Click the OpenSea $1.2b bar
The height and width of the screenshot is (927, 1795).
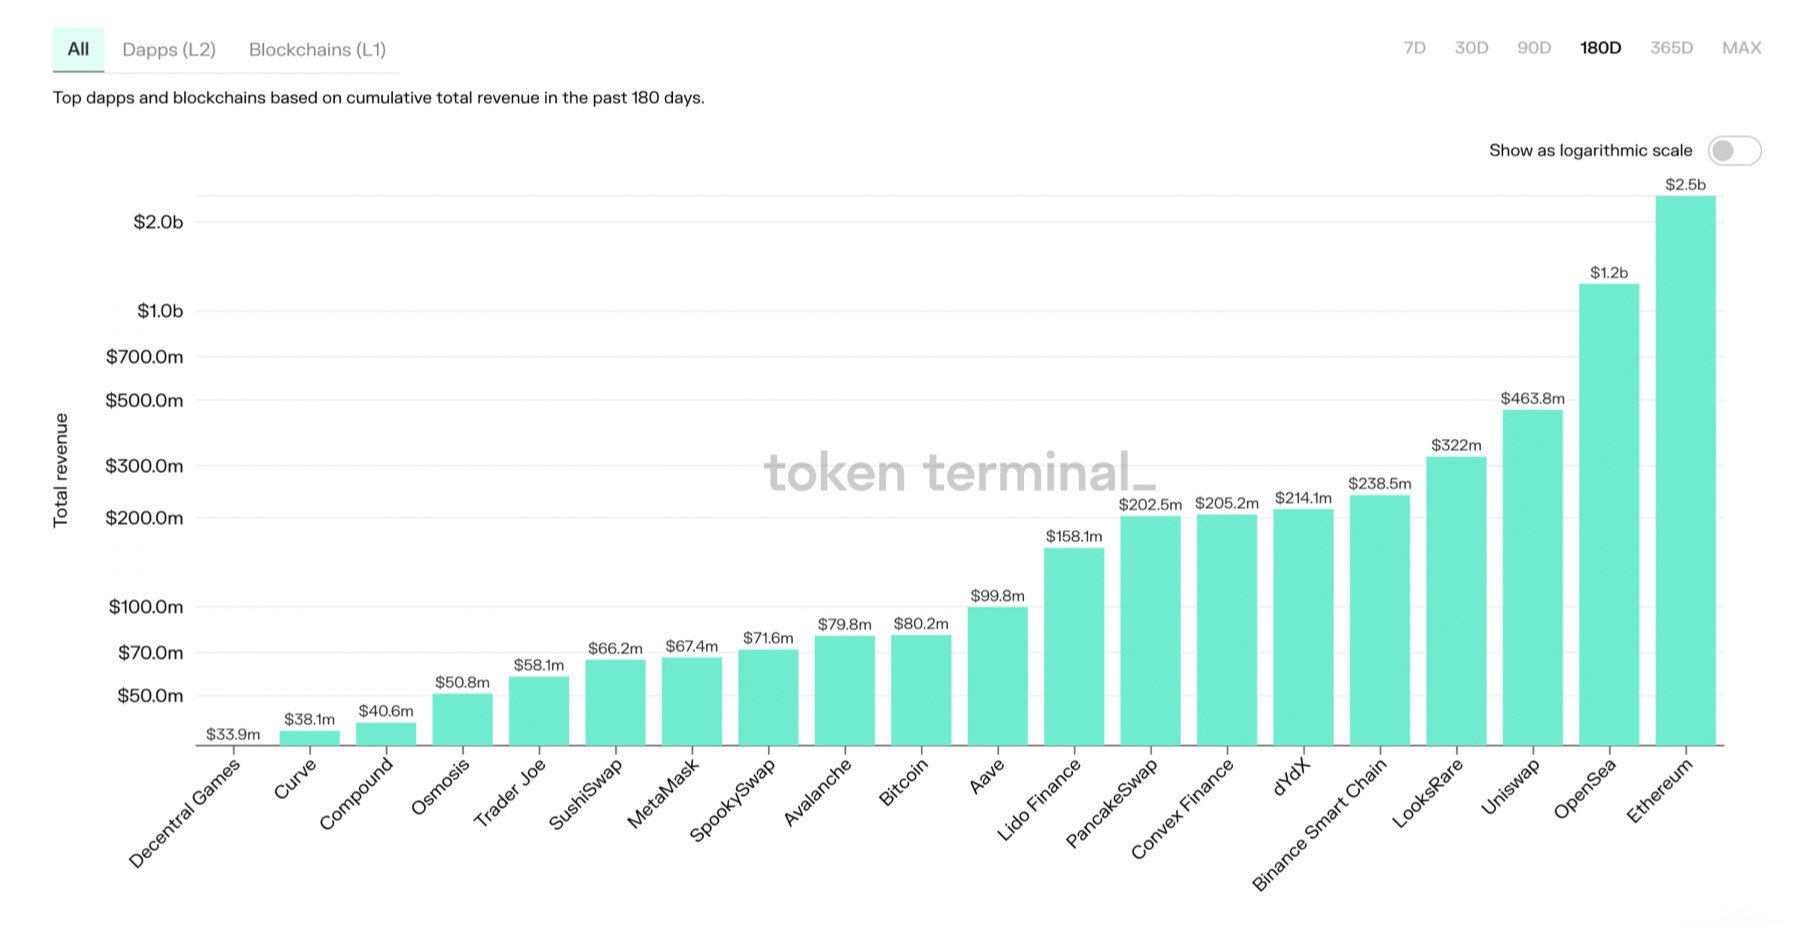click(1609, 514)
